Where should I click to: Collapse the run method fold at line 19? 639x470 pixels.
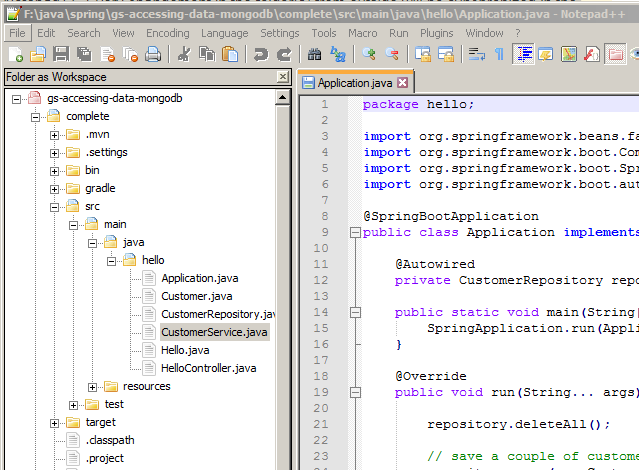pyautogui.click(x=355, y=392)
